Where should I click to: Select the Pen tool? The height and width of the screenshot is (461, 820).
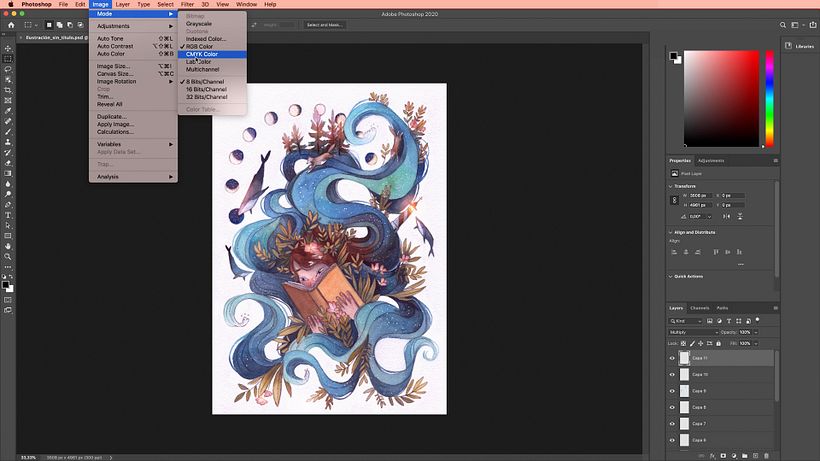(x=8, y=205)
